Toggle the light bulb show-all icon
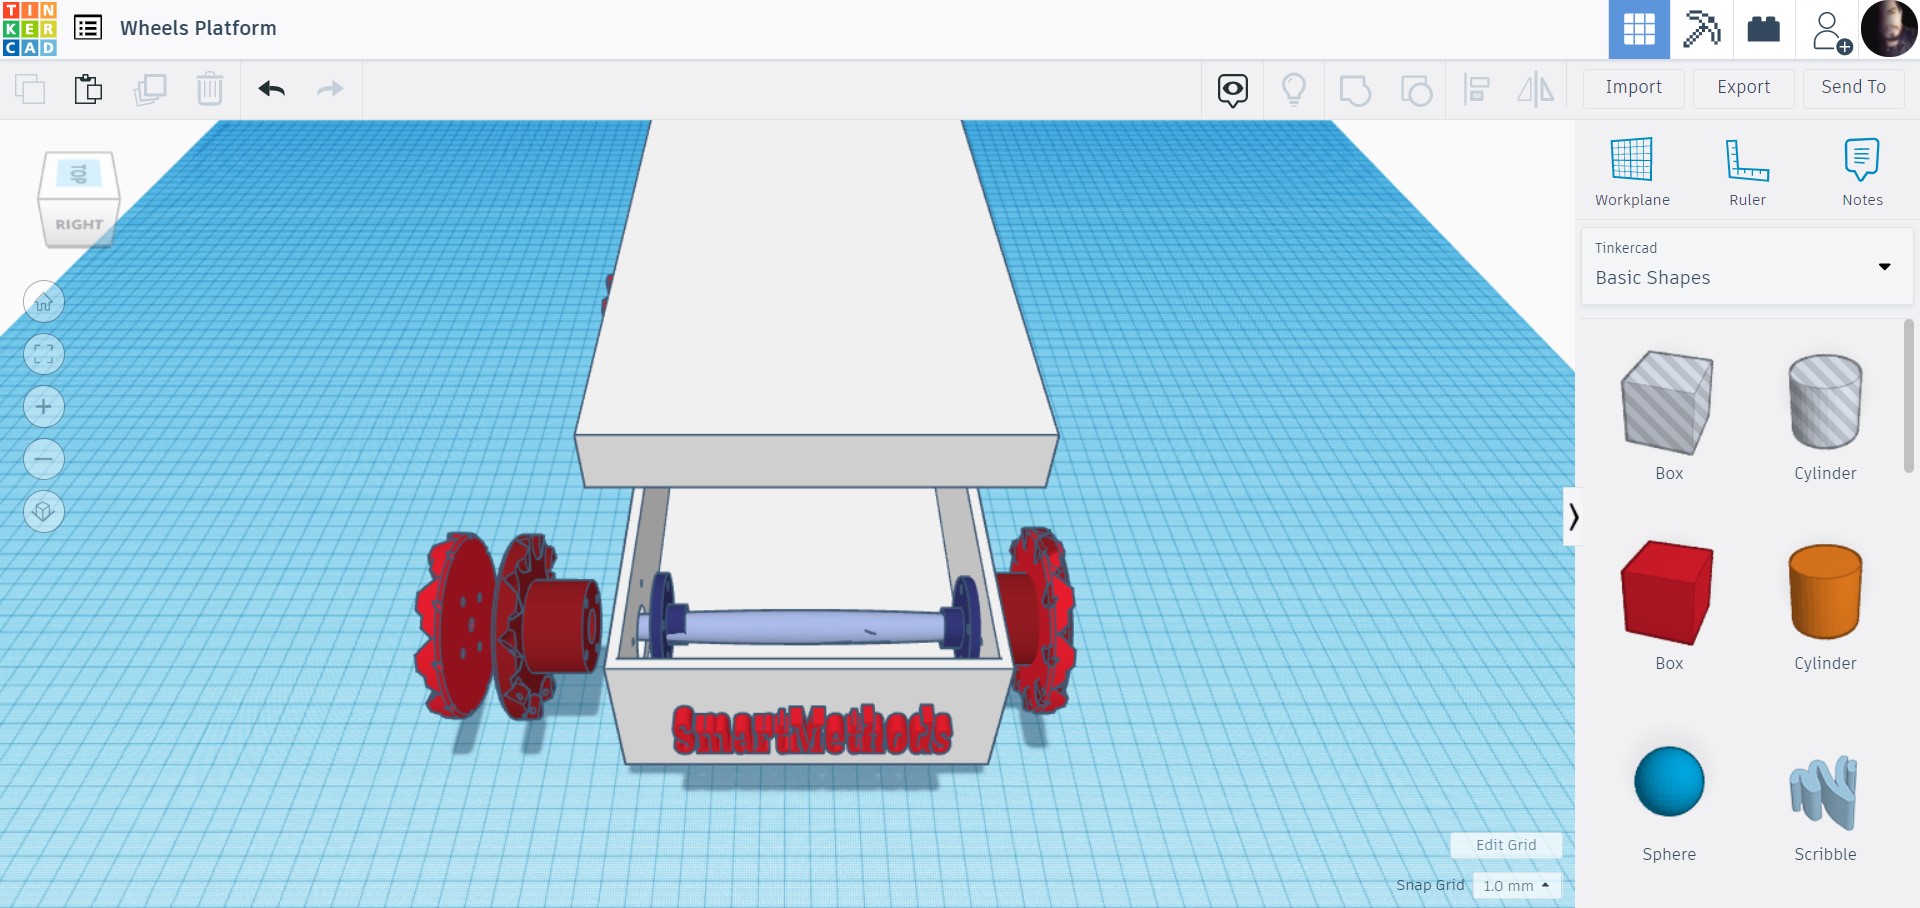Viewport: 1920px width, 908px height. pos(1295,89)
